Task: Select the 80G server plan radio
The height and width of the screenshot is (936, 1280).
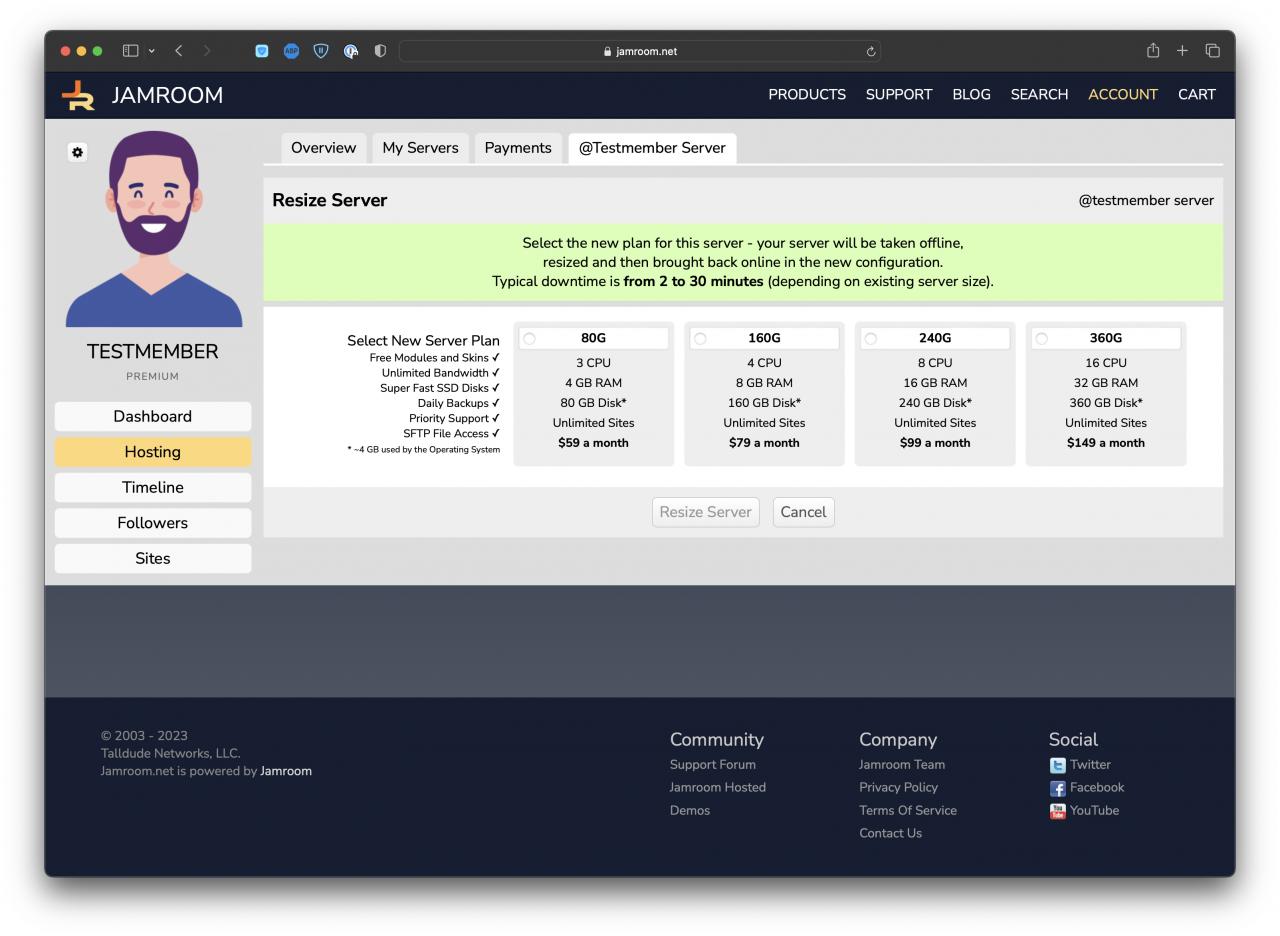Action: click(x=530, y=339)
